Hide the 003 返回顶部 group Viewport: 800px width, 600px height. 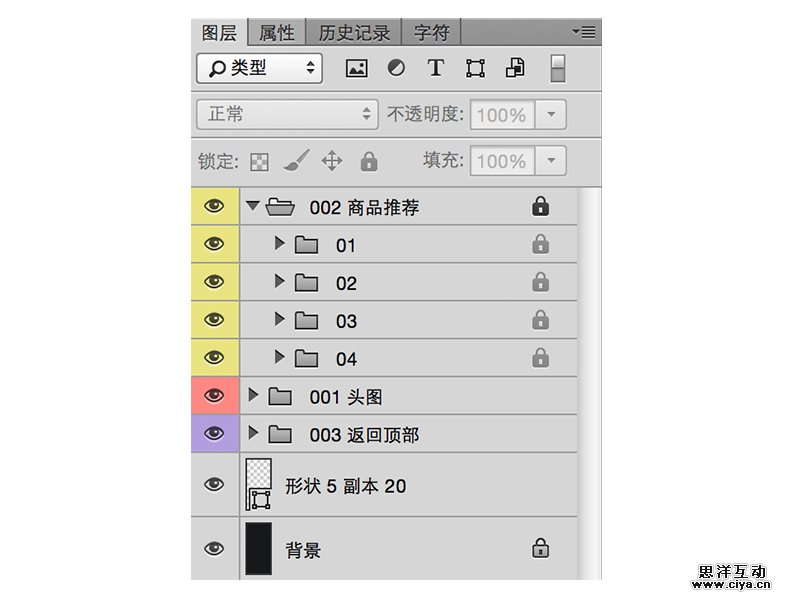214,434
